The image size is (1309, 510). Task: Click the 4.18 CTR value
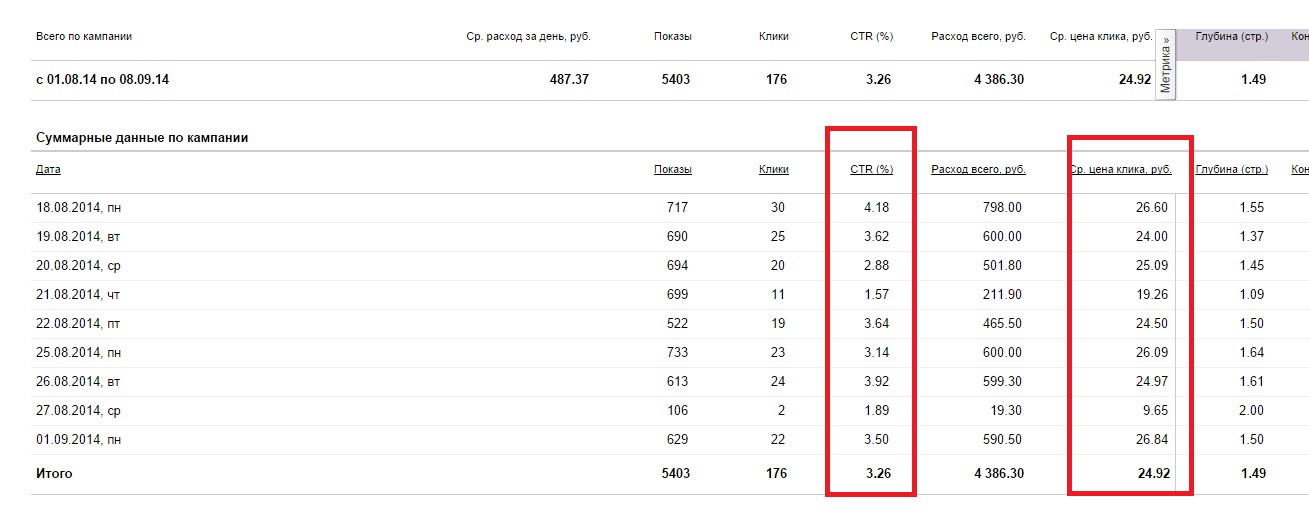tap(876, 208)
